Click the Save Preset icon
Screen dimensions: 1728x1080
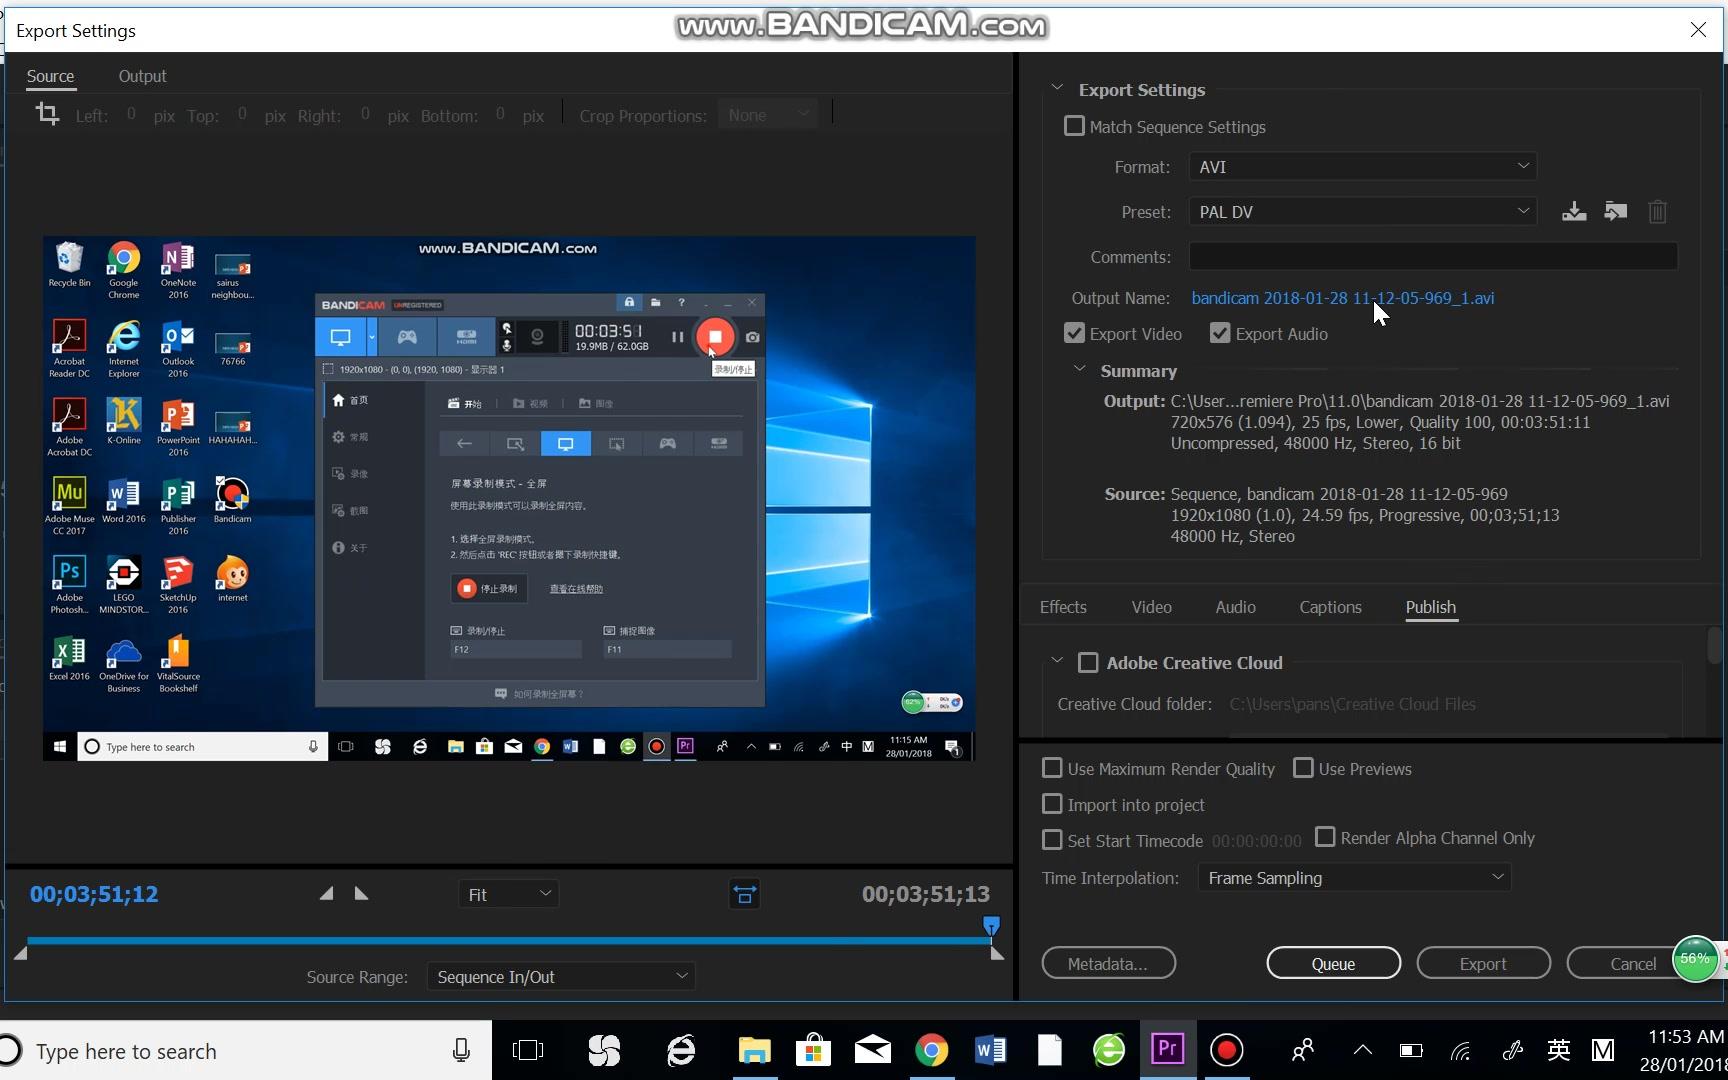pos(1574,212)
